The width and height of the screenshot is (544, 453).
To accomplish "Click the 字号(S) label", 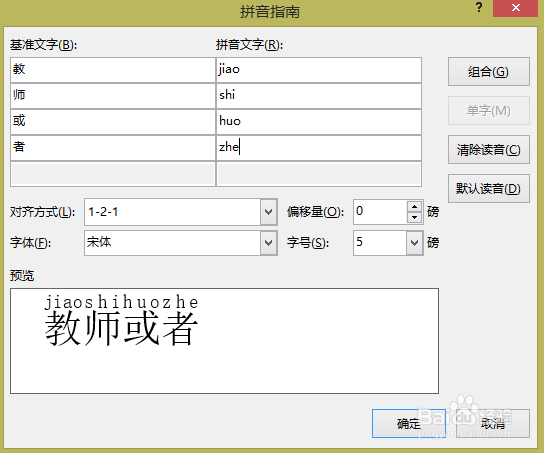I will click(308, 242).
